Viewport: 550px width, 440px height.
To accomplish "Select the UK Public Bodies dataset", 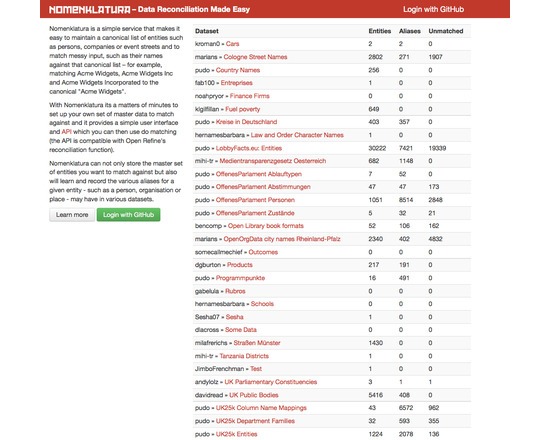I will click(254, 395).
